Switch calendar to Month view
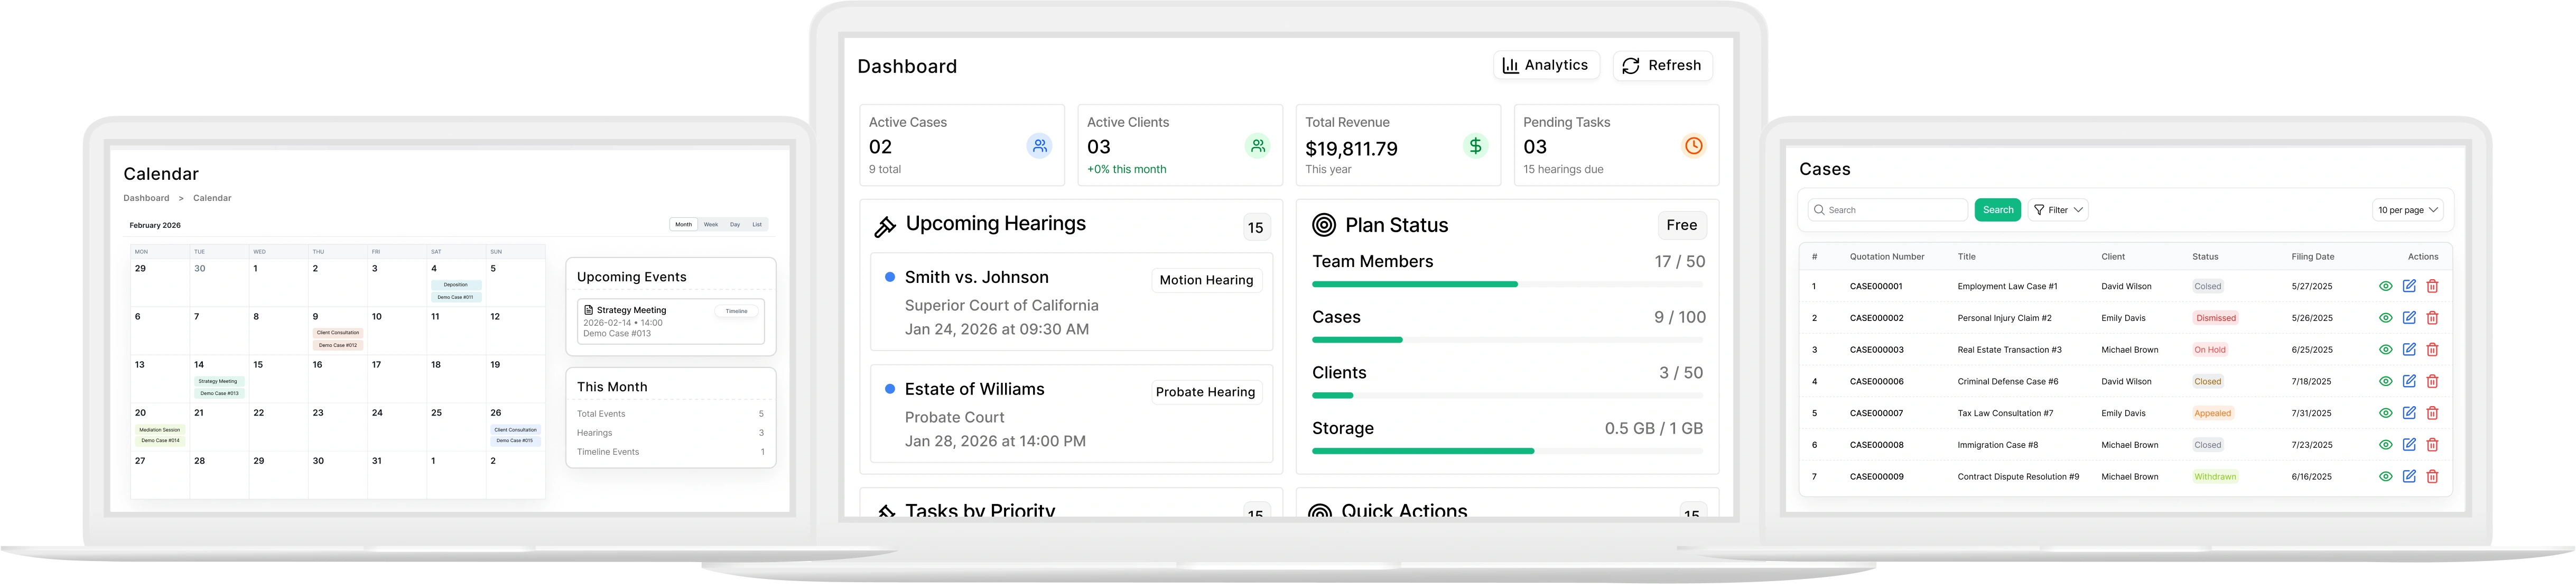The width and height of the screenshot is (2576, 588). [x=683, y=225]
